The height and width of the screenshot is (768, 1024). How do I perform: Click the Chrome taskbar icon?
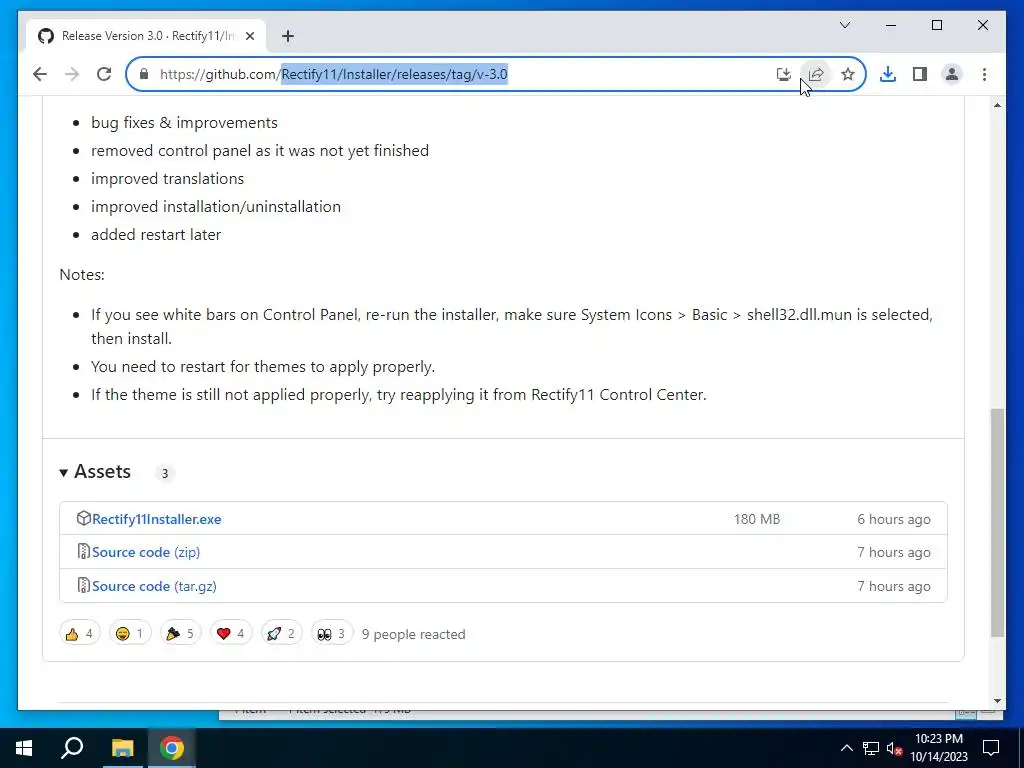click(x=171, y=748)
